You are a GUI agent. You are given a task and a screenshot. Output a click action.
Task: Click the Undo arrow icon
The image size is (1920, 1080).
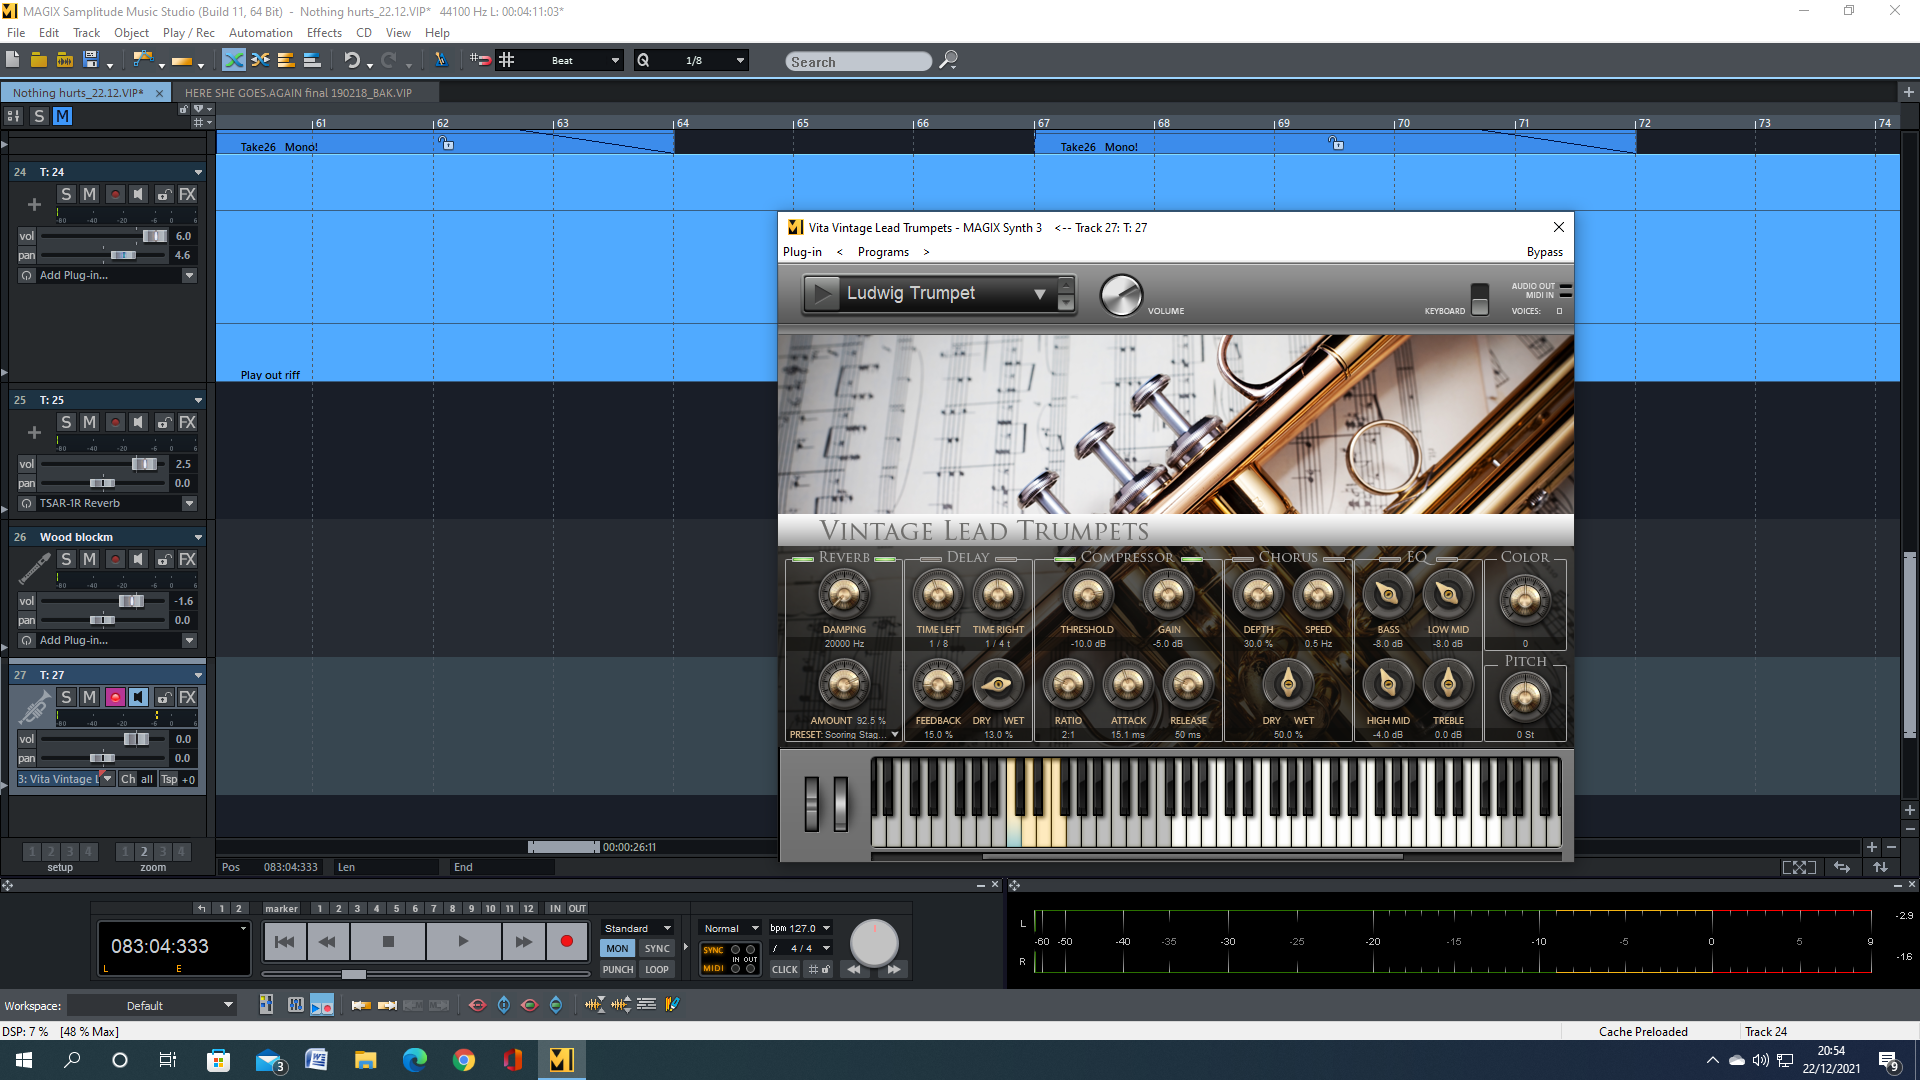click(351, 60)
